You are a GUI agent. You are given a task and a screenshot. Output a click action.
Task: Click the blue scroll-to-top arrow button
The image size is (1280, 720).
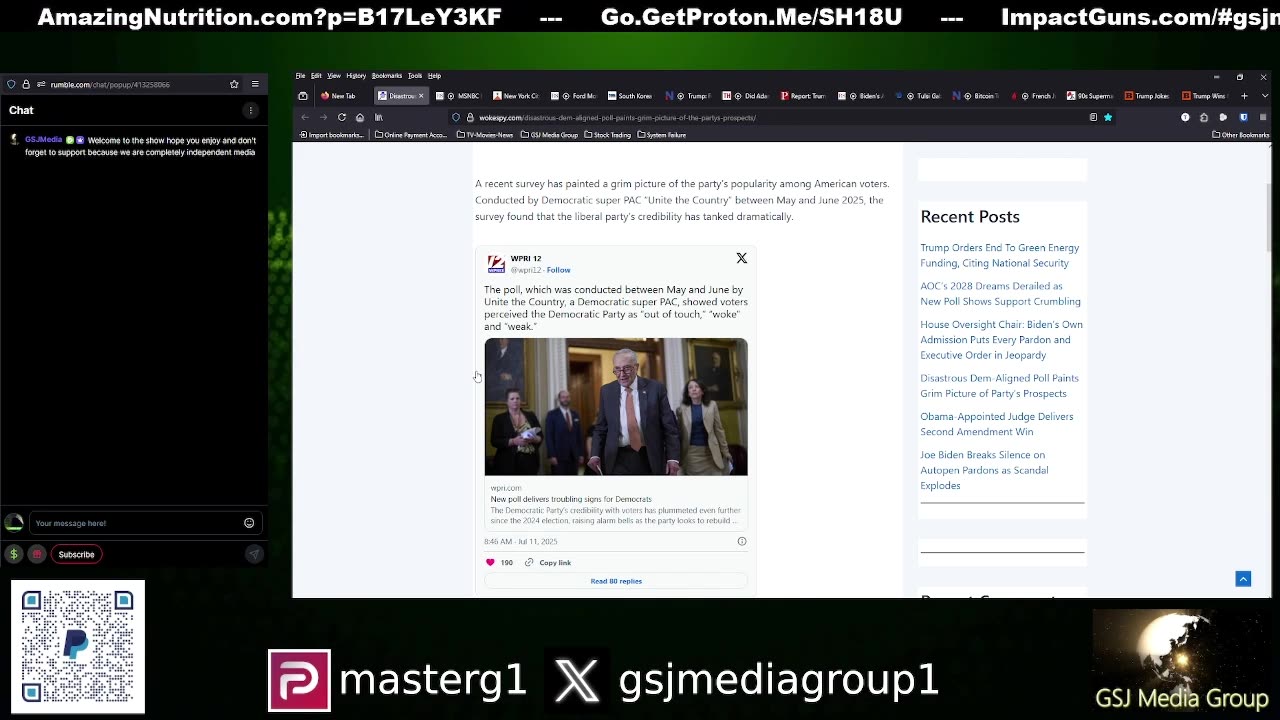[x=1243, y=579]
